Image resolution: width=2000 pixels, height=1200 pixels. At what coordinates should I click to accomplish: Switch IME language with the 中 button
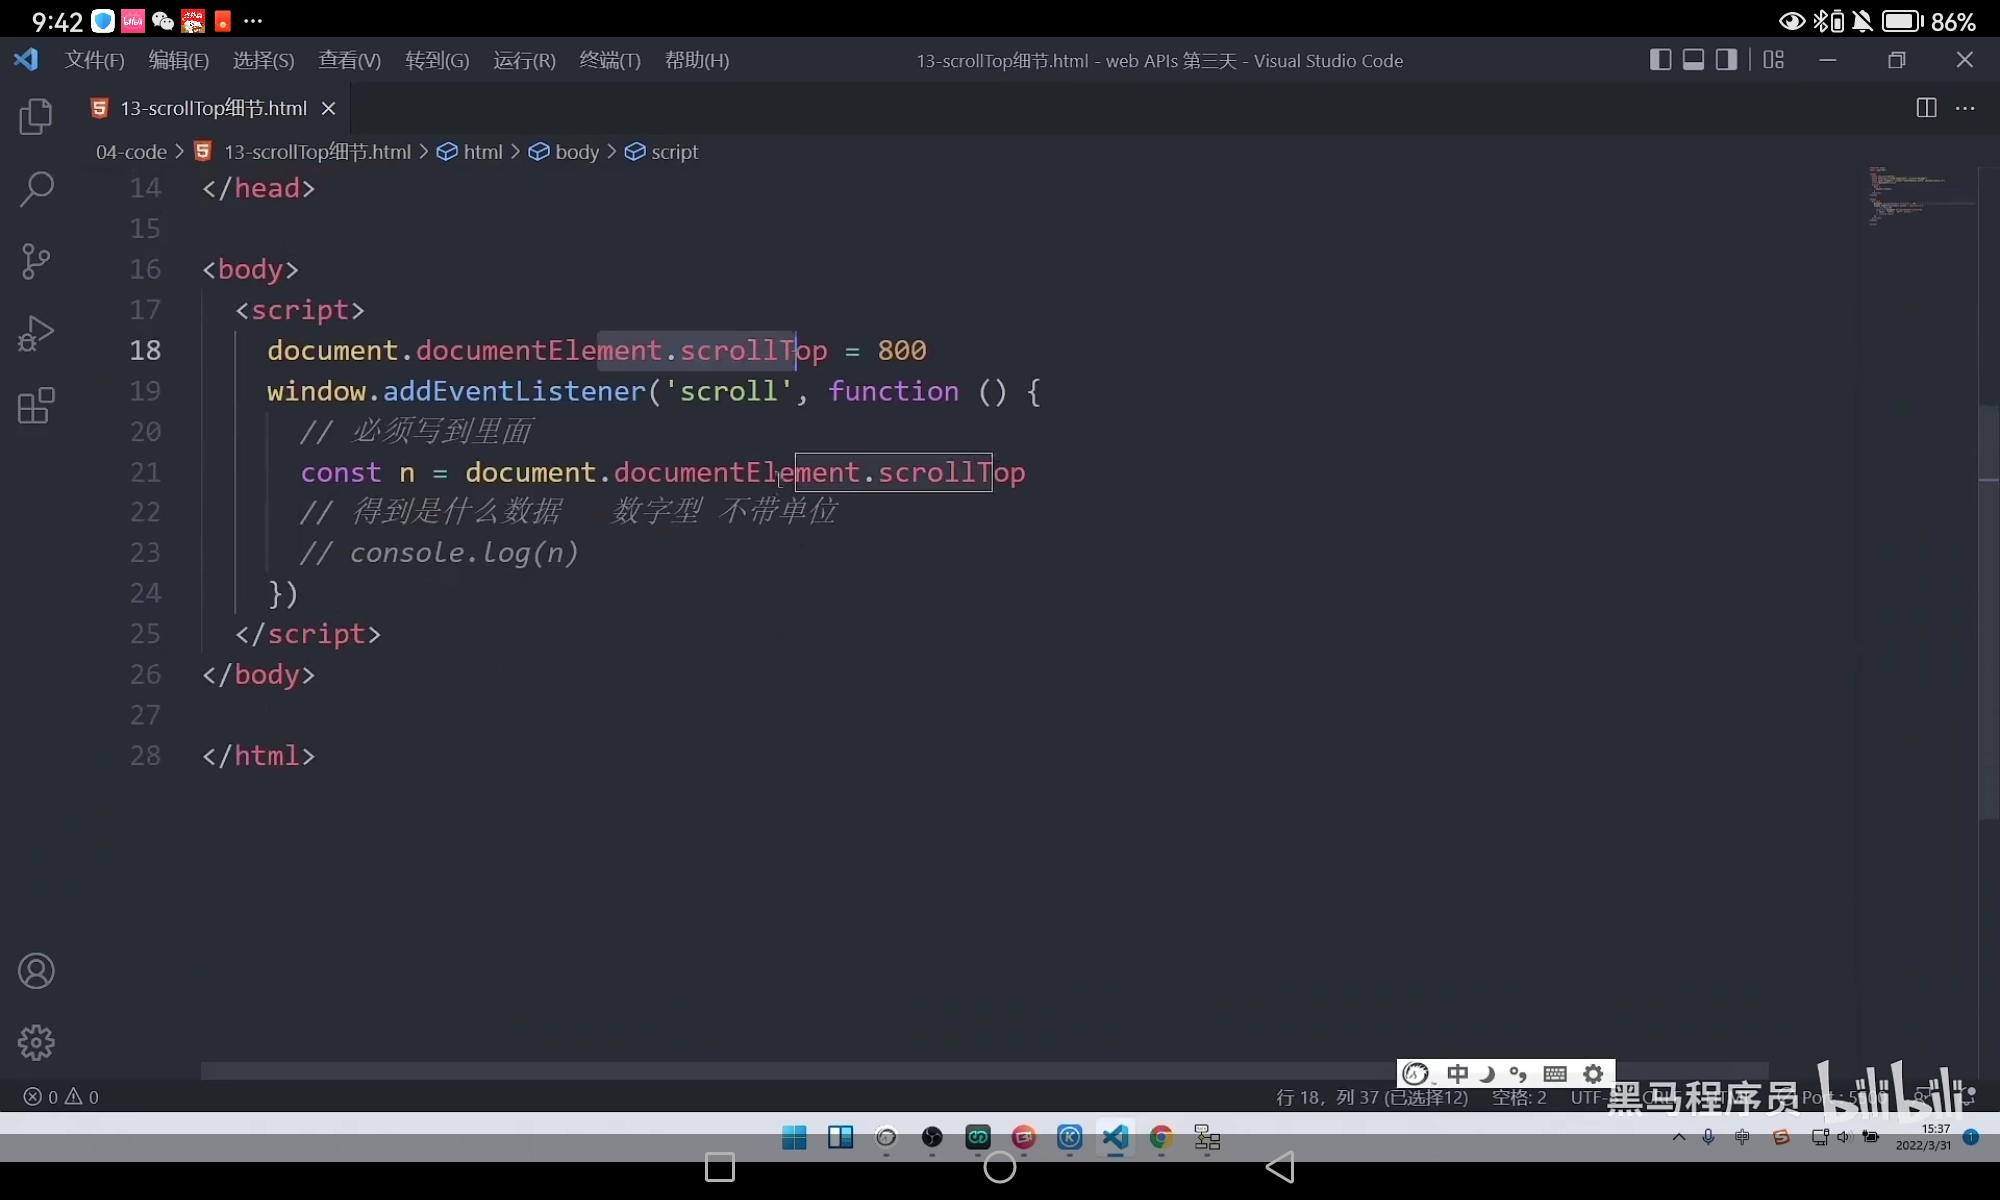click(1459, 1073)
